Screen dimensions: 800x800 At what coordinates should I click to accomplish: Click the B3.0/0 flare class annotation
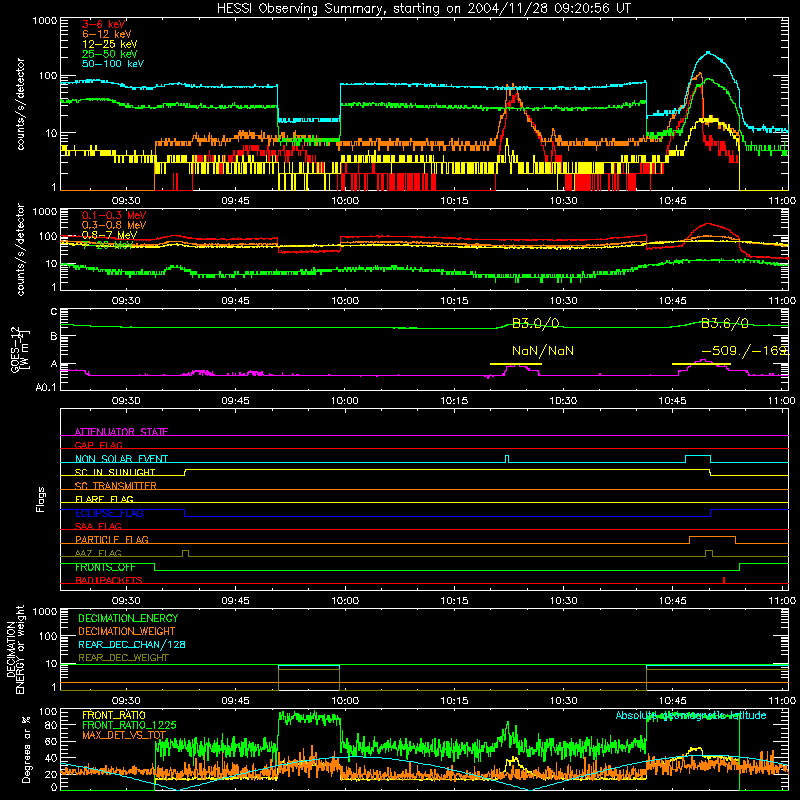[535, 323]
